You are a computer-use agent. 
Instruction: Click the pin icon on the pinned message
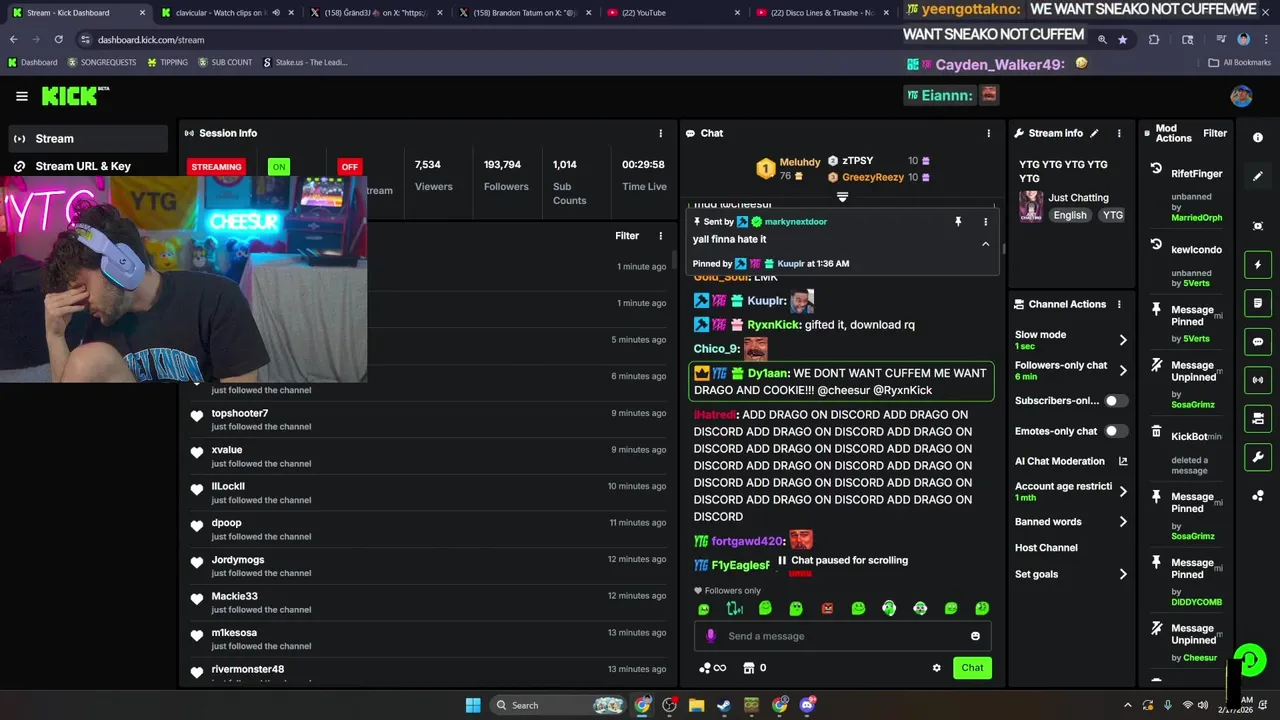pos(958,222)
